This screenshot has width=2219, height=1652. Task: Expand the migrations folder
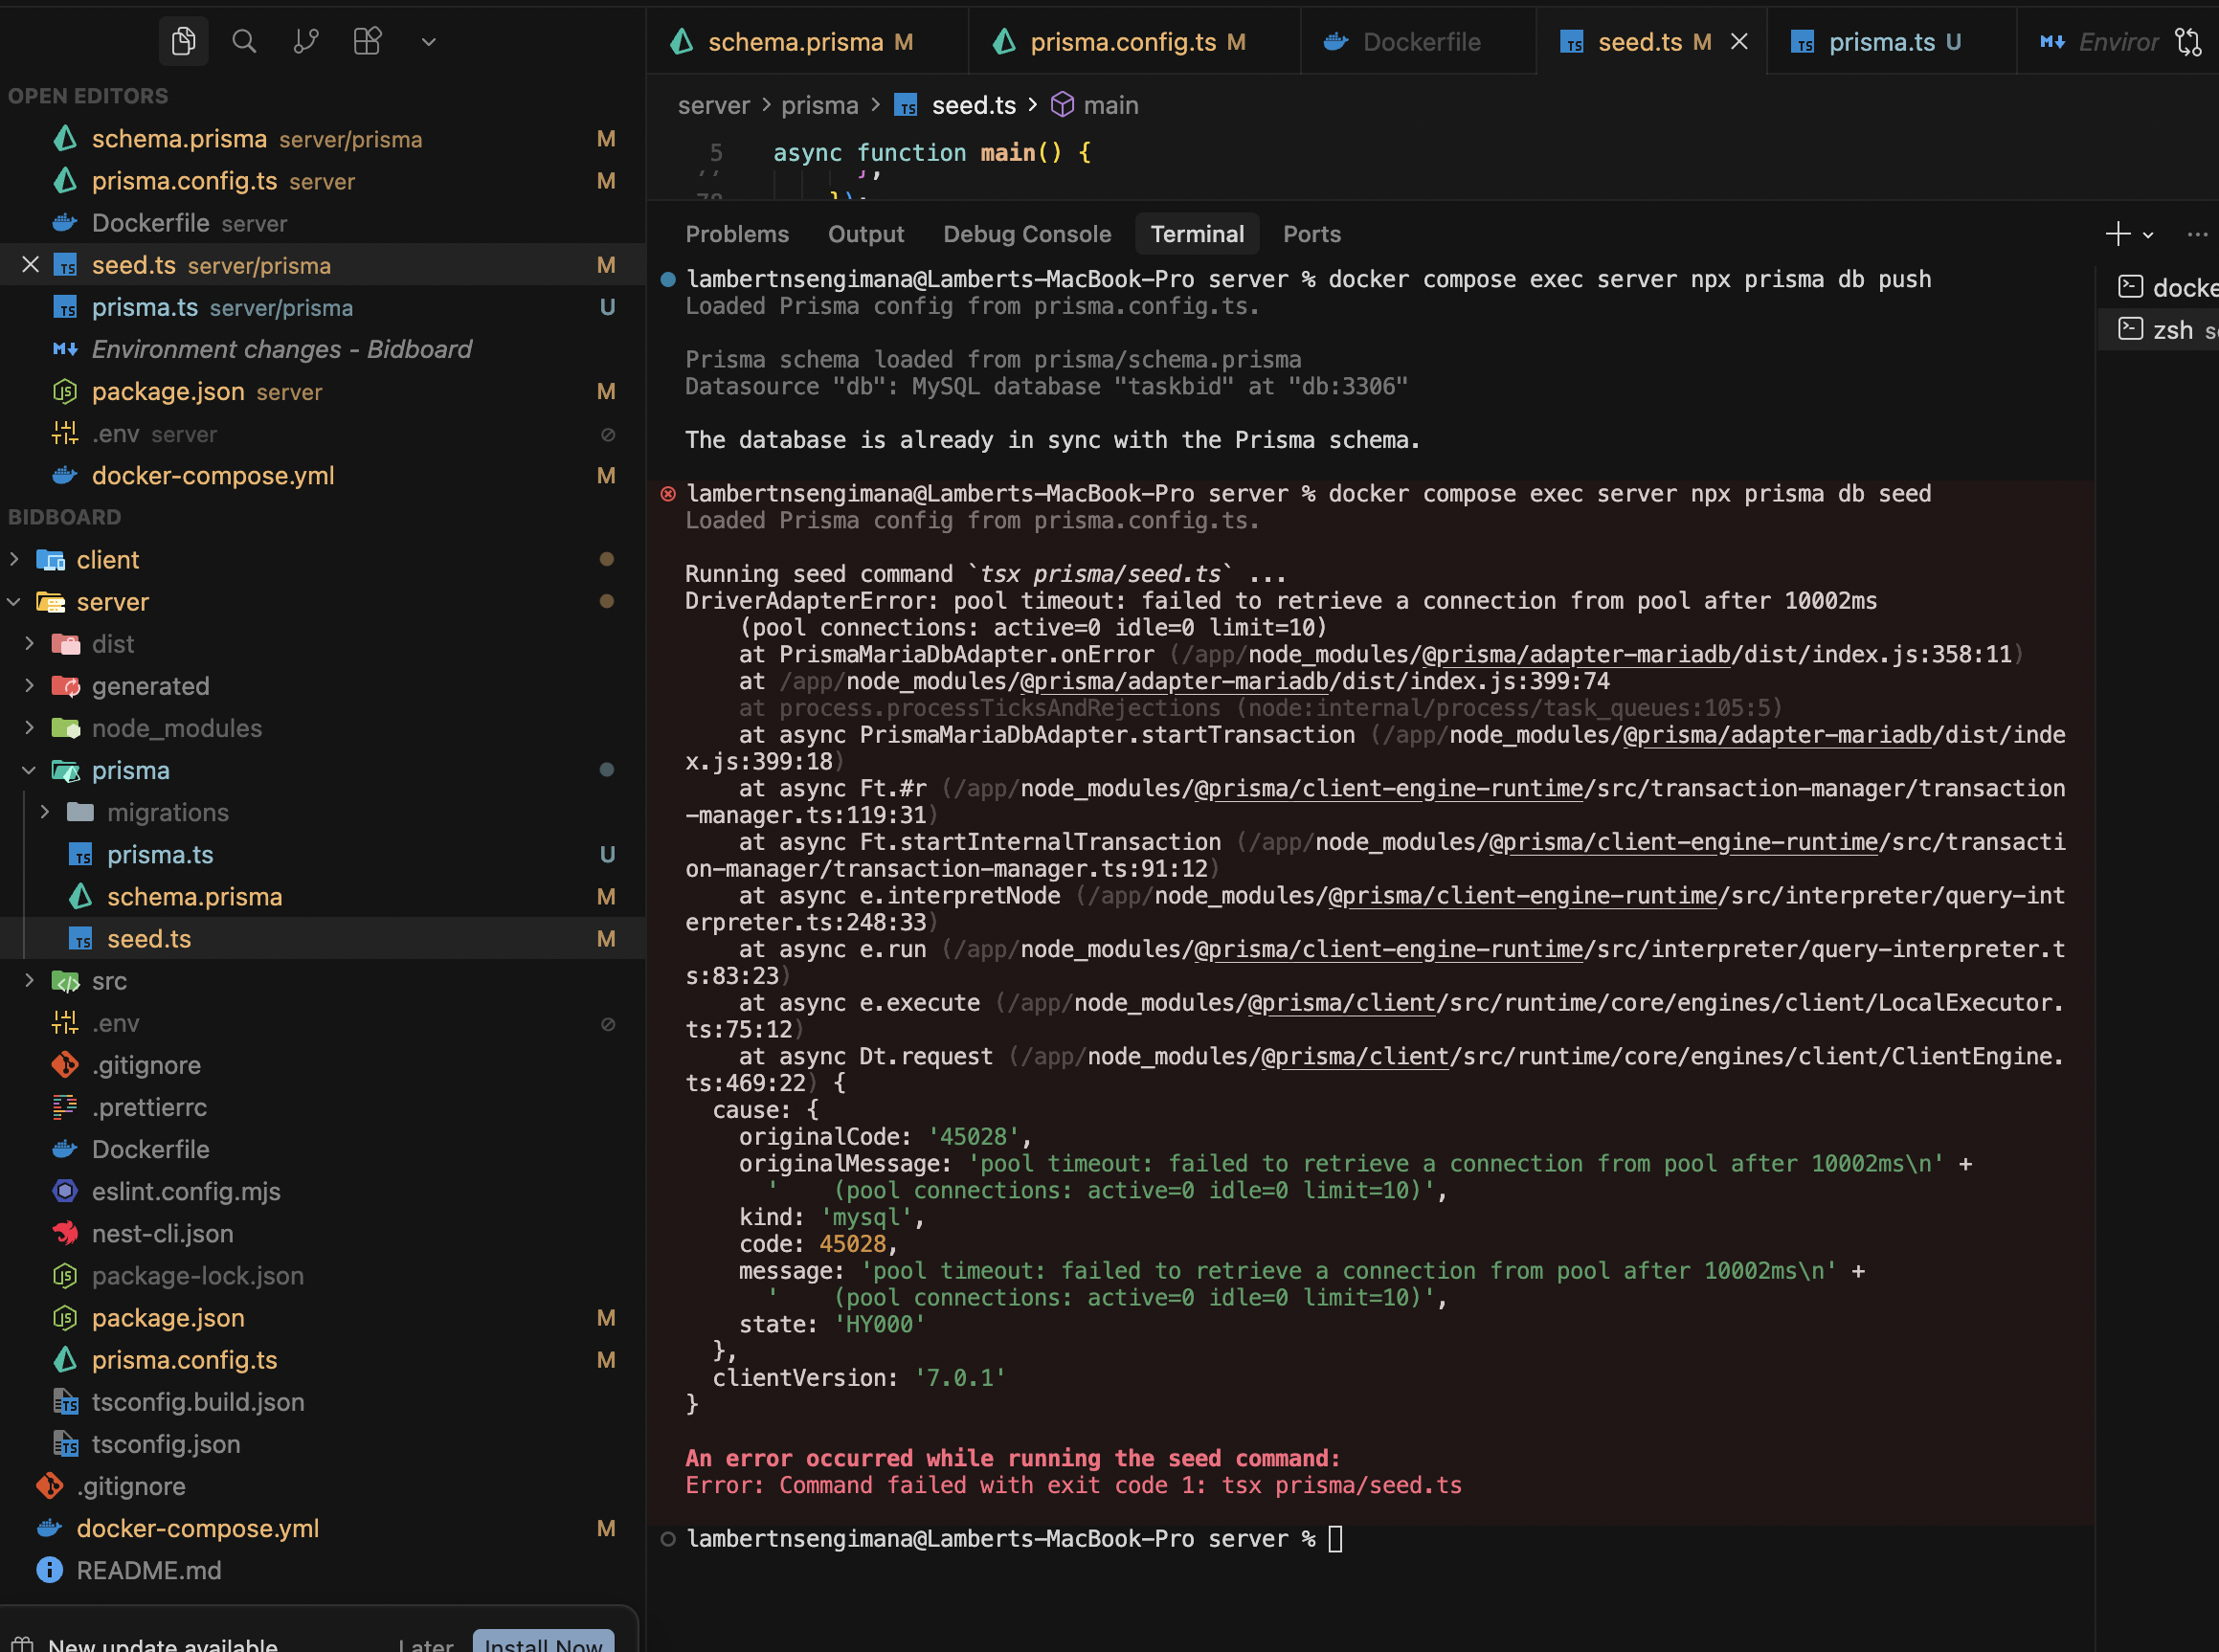[x=45, y=812]
